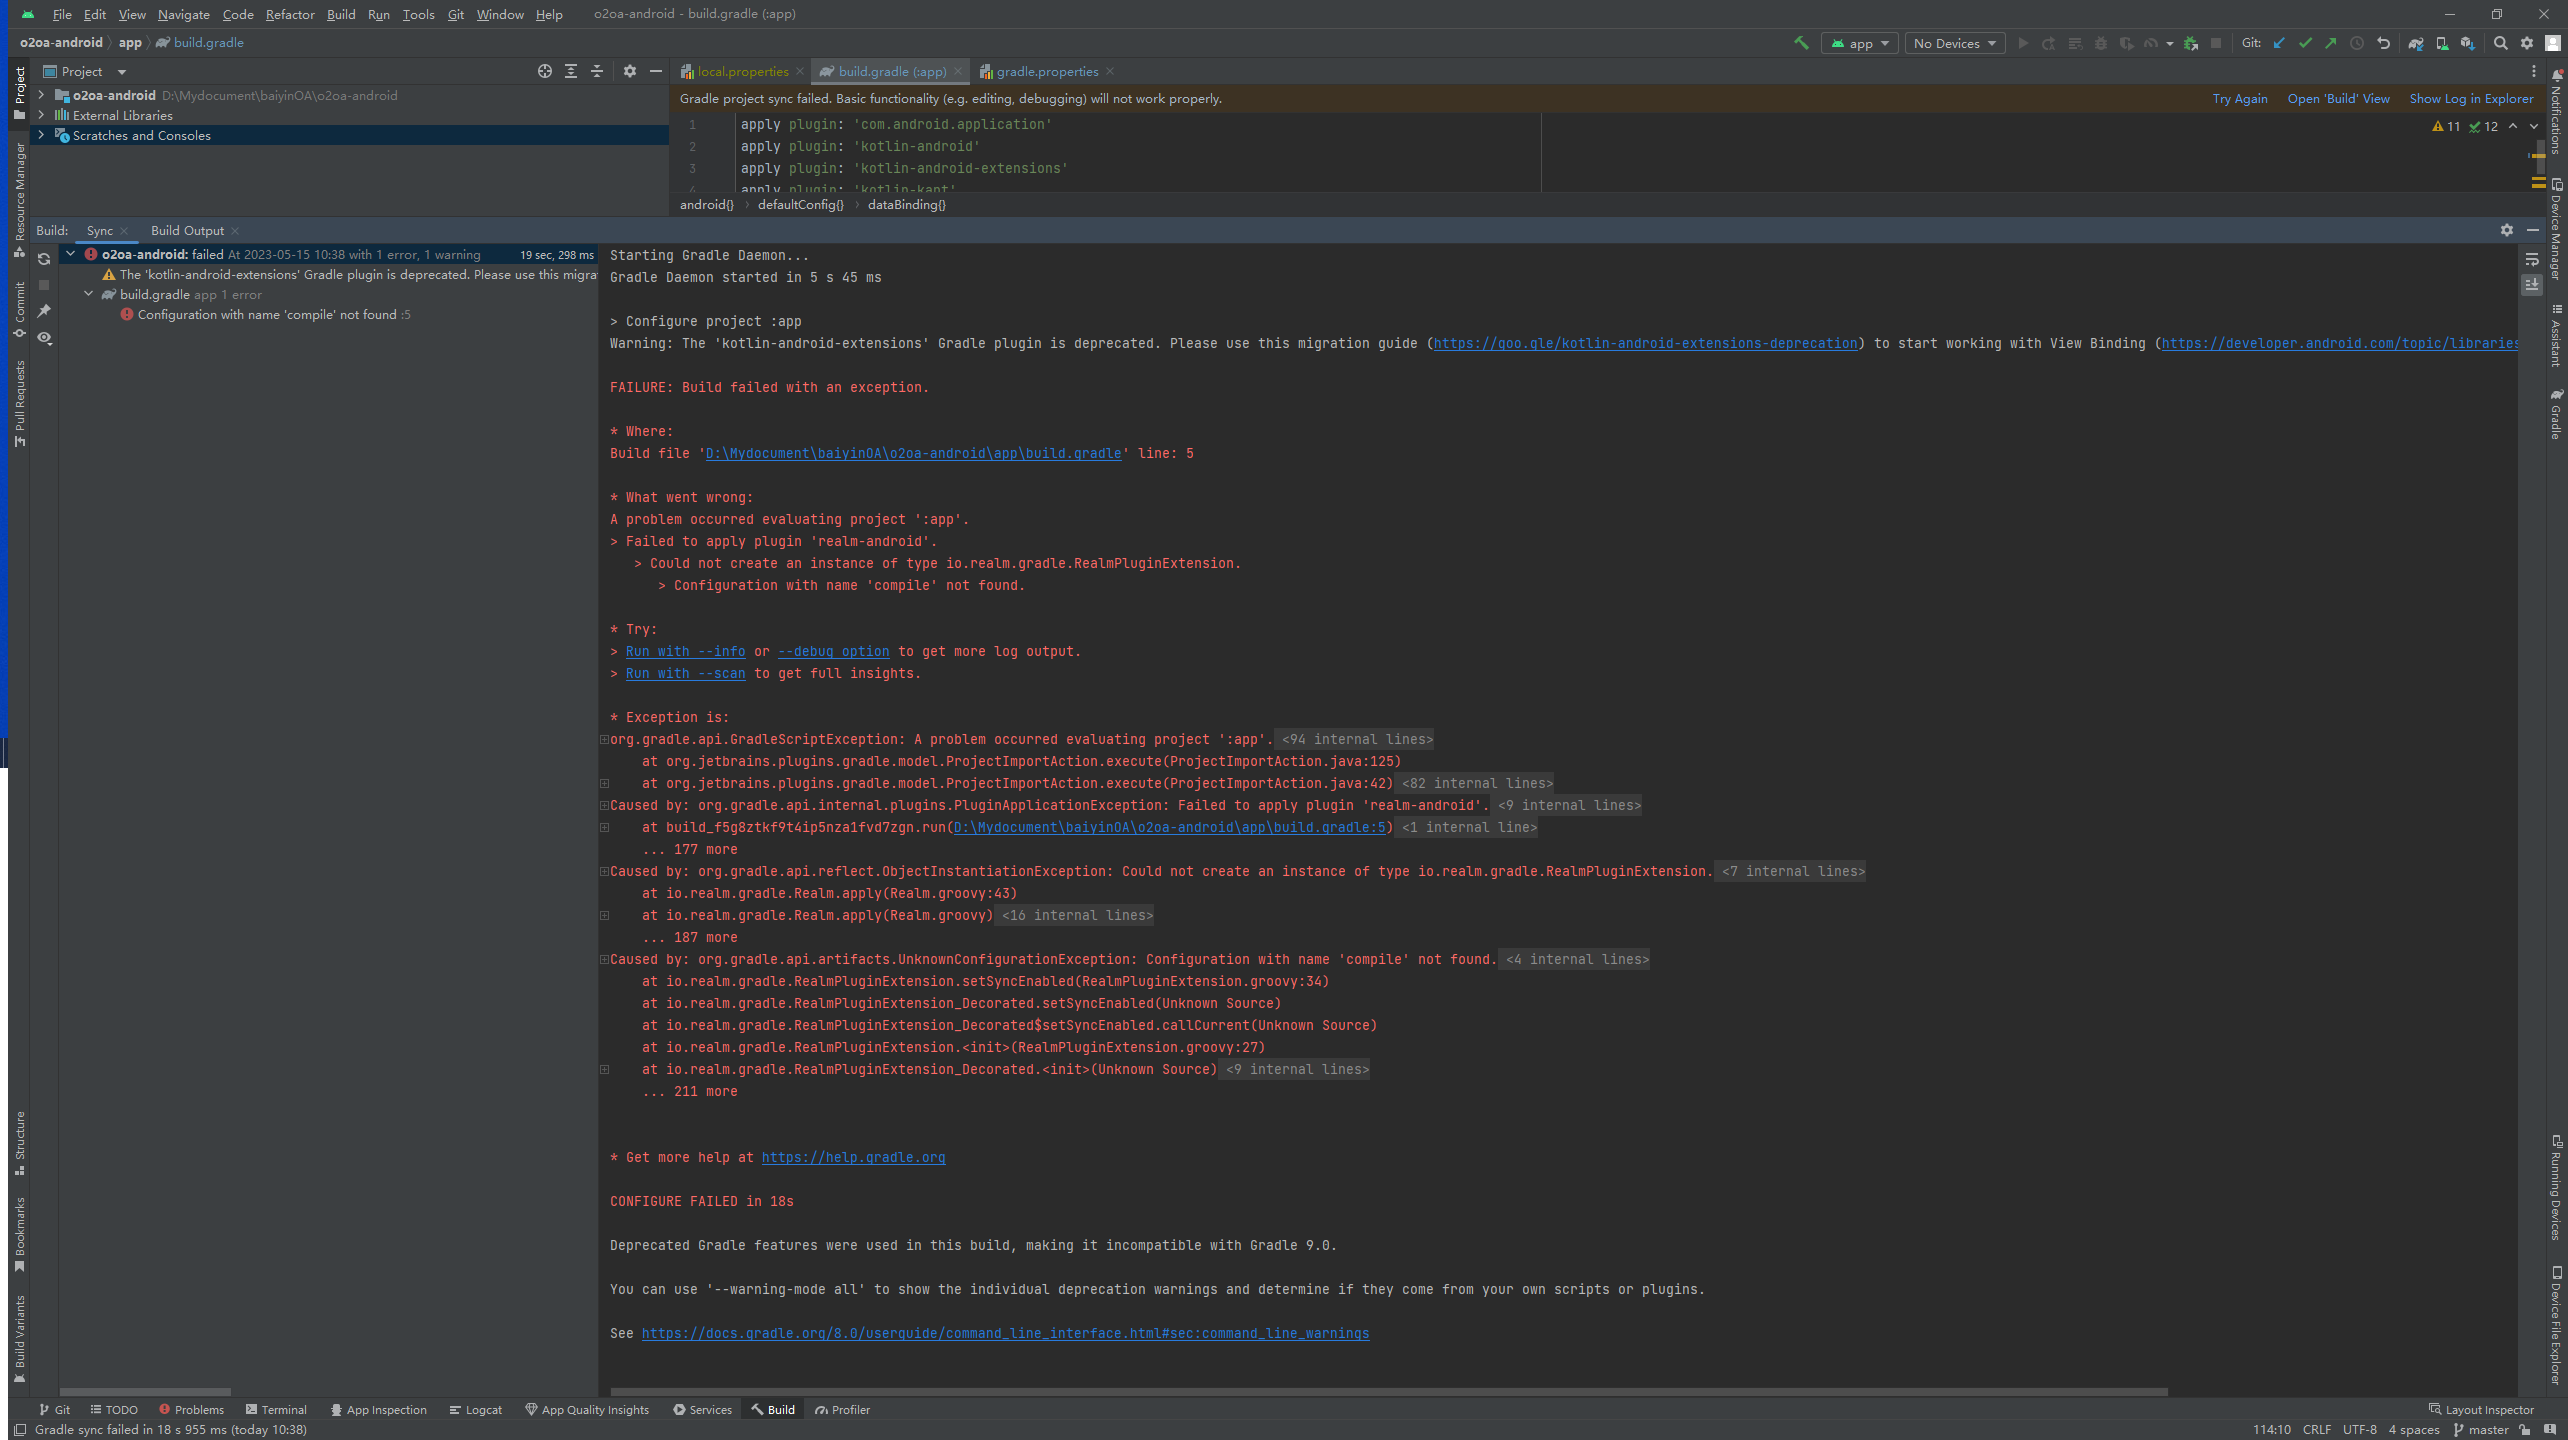Click Search Everywhere magnifier icon

tap(2500, 43)
